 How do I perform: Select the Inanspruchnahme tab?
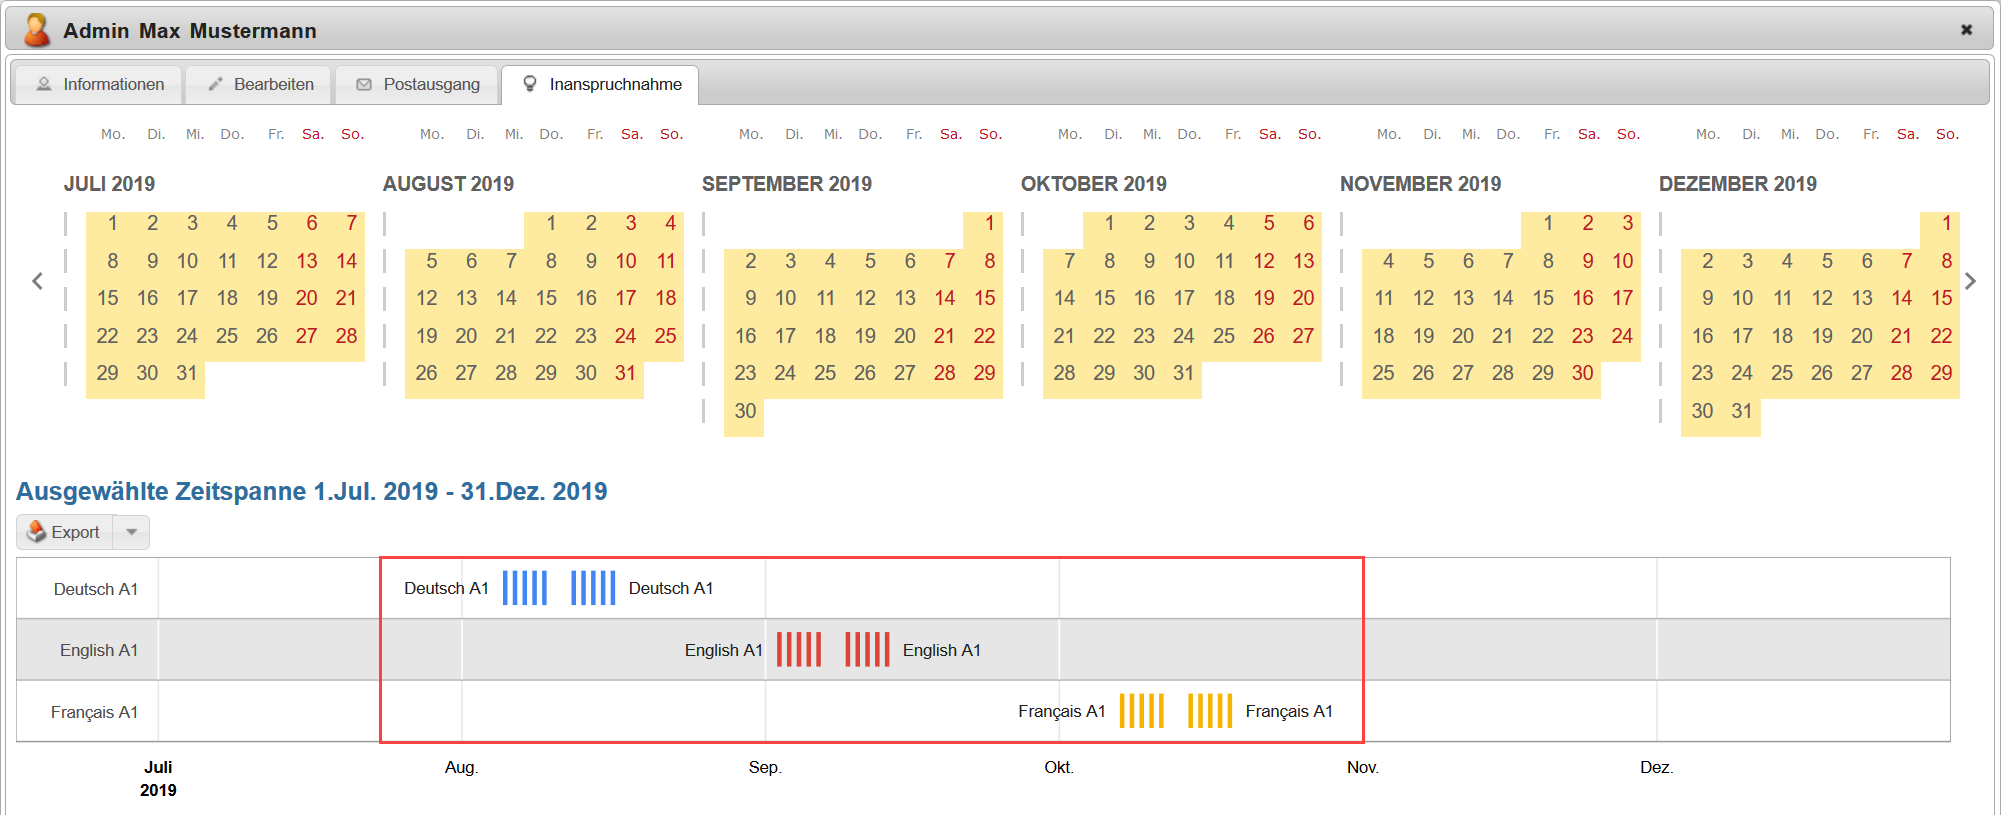[601, 85]
